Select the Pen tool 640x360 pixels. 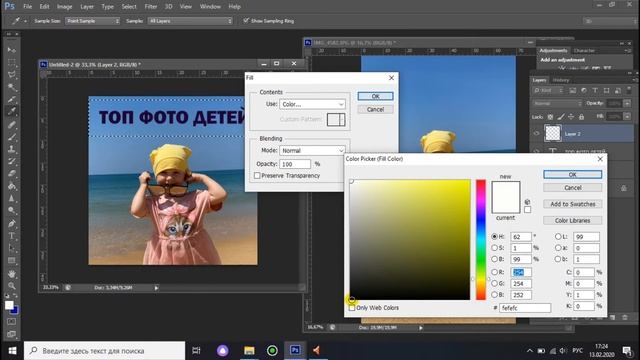click(12, 223)
